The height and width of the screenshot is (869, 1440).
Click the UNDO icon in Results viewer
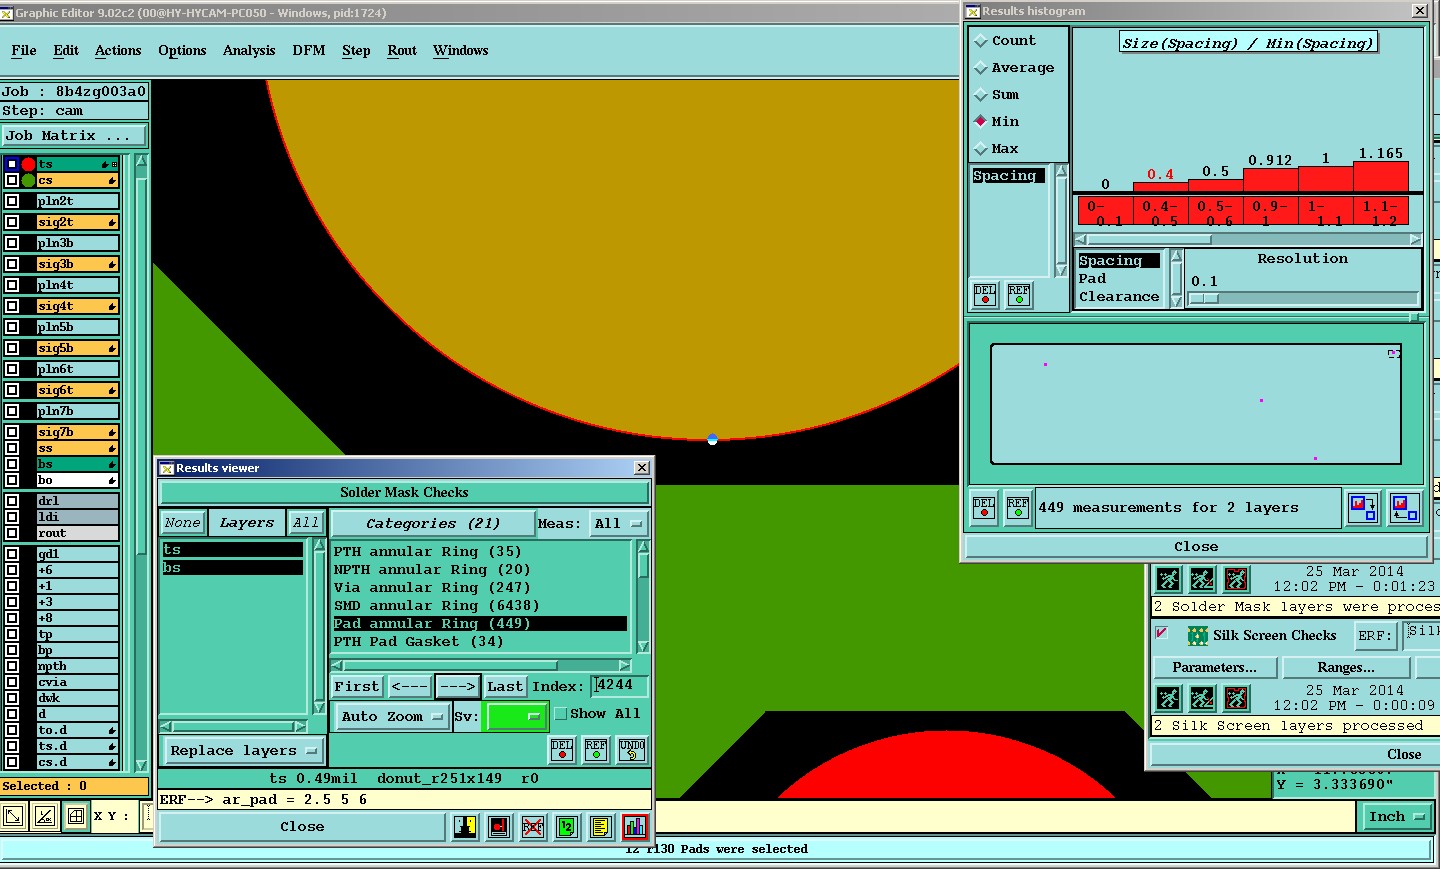pyautogui.click(x=632, y=749)
